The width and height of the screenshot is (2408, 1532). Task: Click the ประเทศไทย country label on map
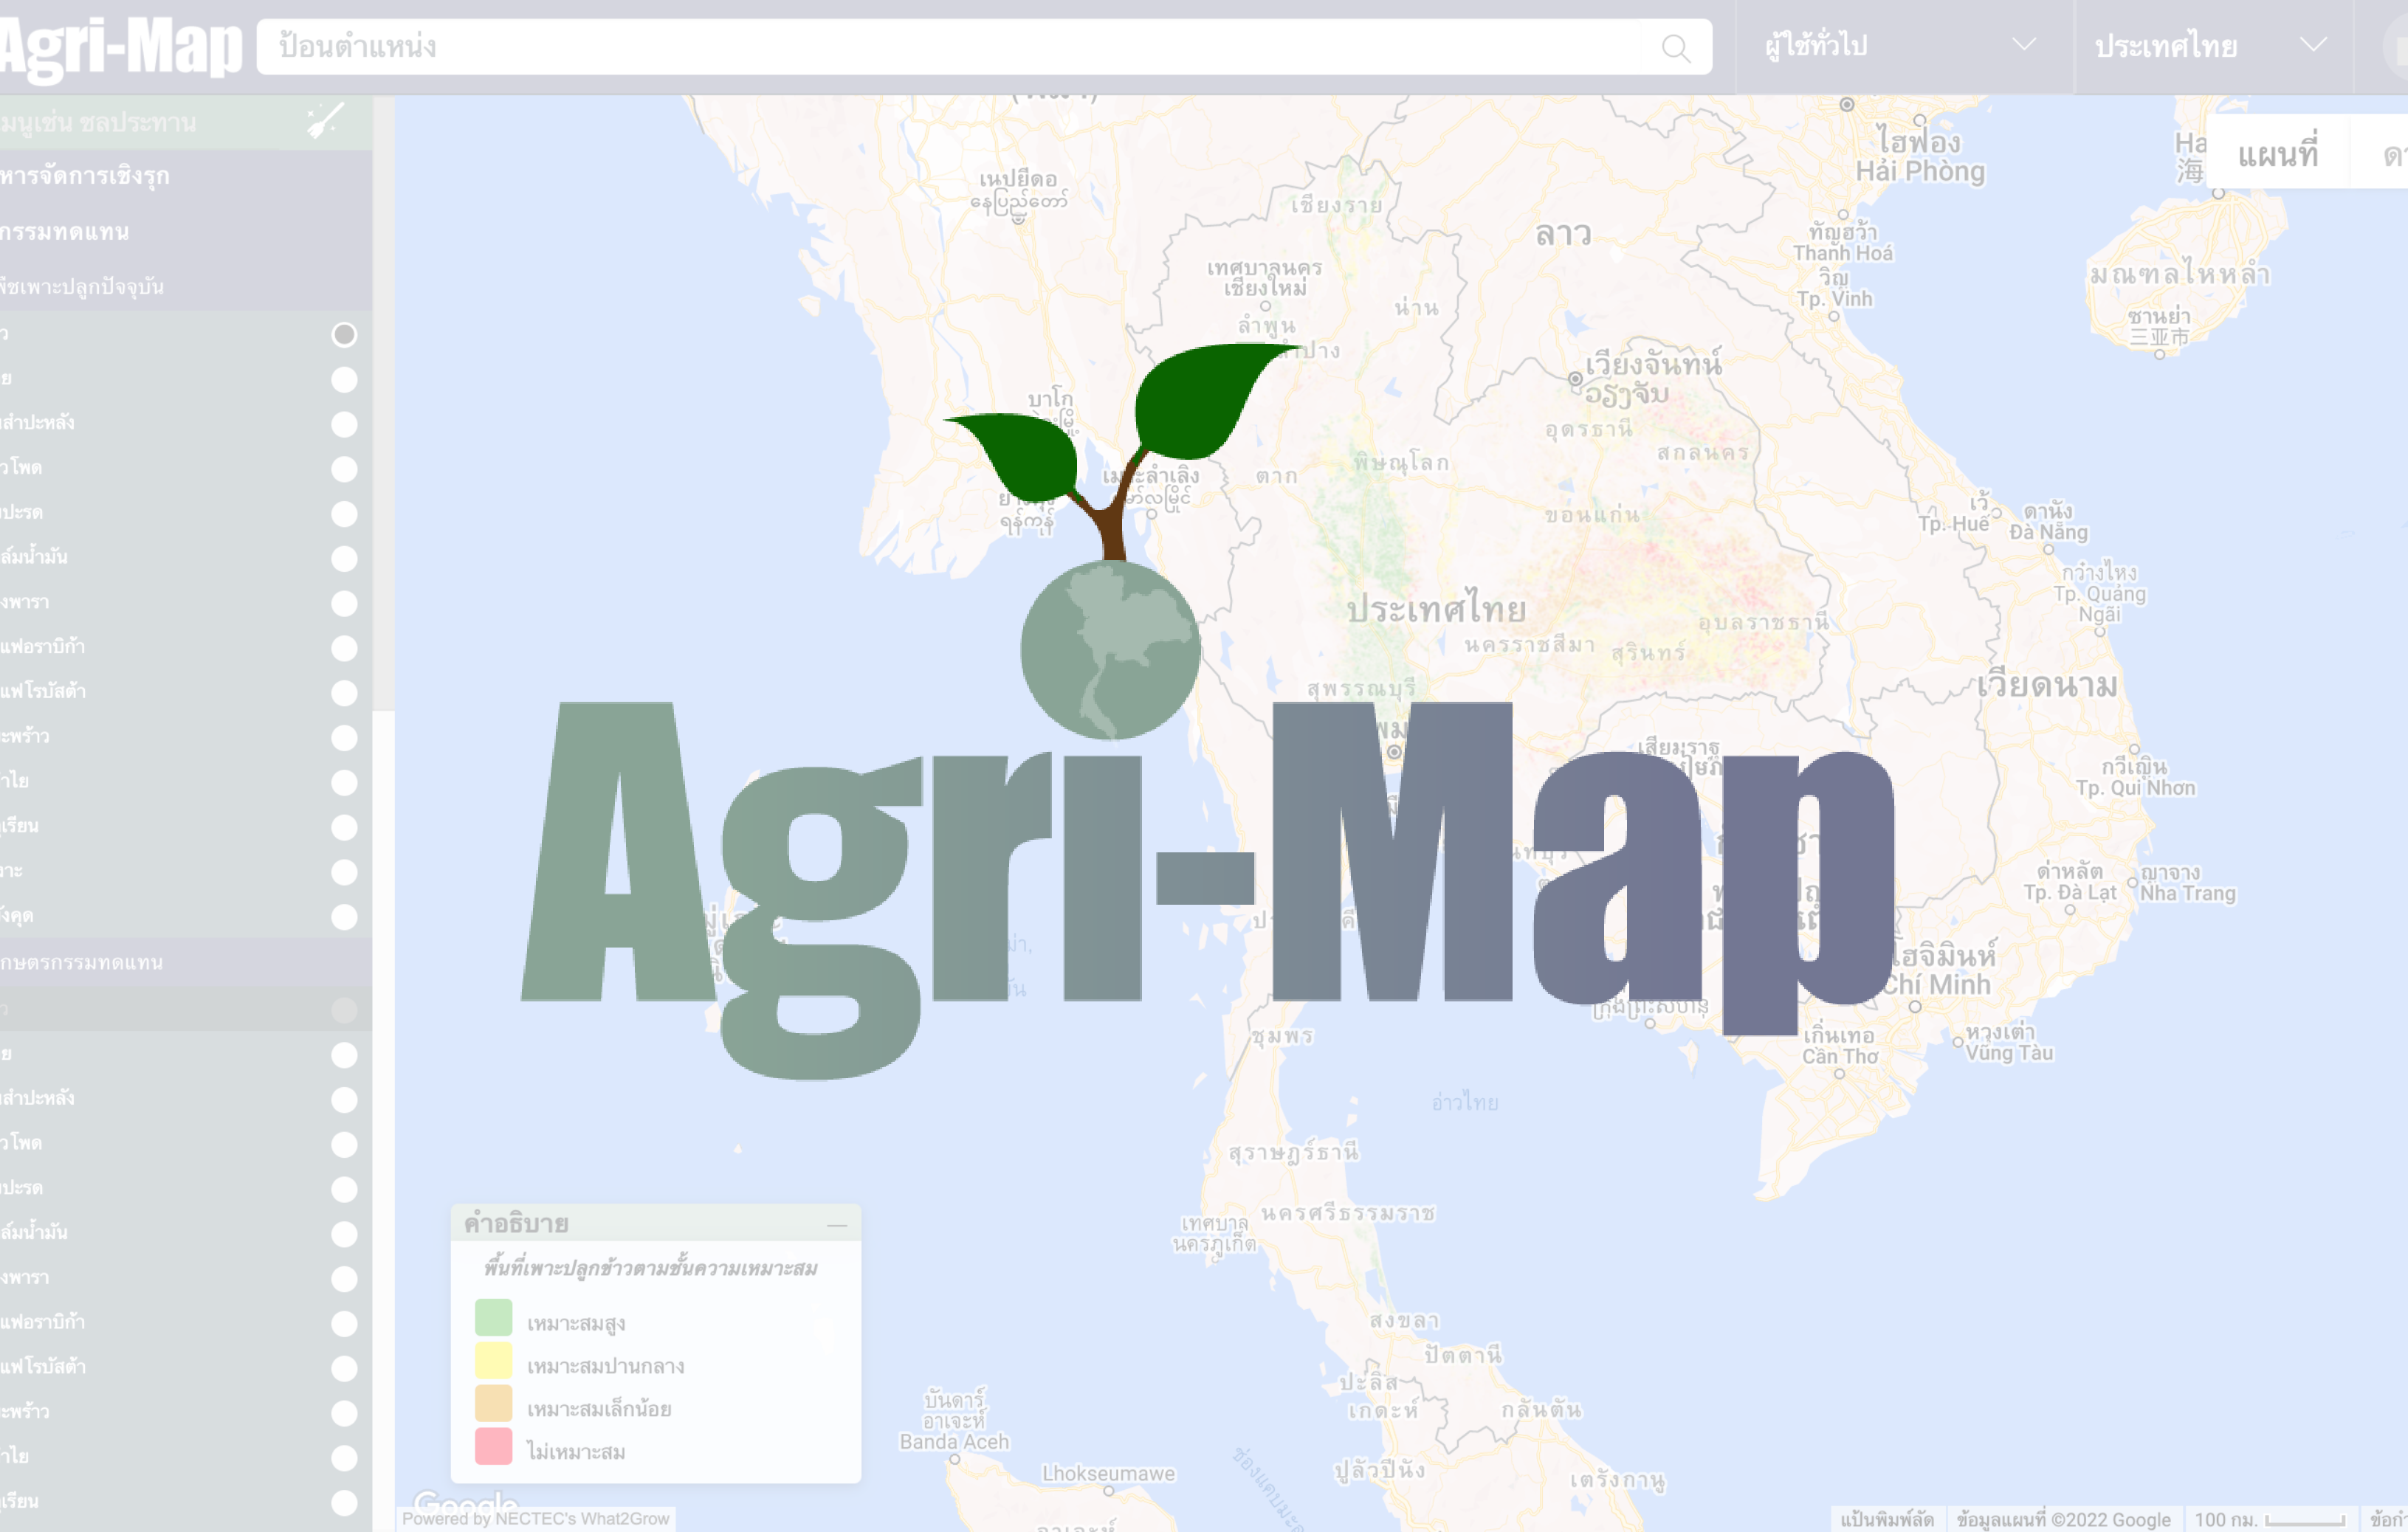[1436, 609]
